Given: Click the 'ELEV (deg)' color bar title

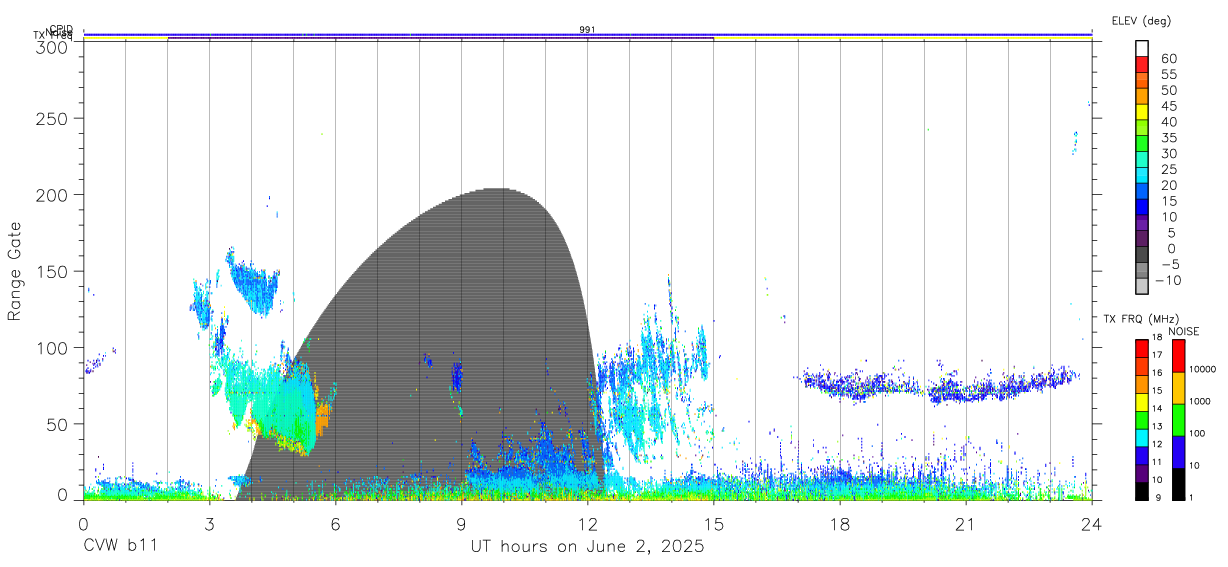Looking at the screenshot, I should click(1141, 20).
